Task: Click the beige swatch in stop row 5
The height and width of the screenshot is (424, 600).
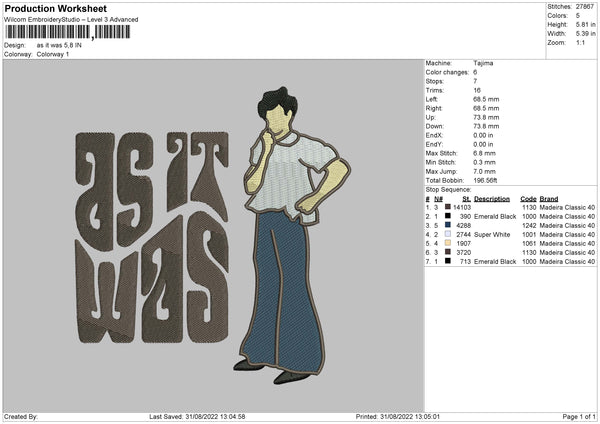Action: pyautogui.click(x=448, y=243)
